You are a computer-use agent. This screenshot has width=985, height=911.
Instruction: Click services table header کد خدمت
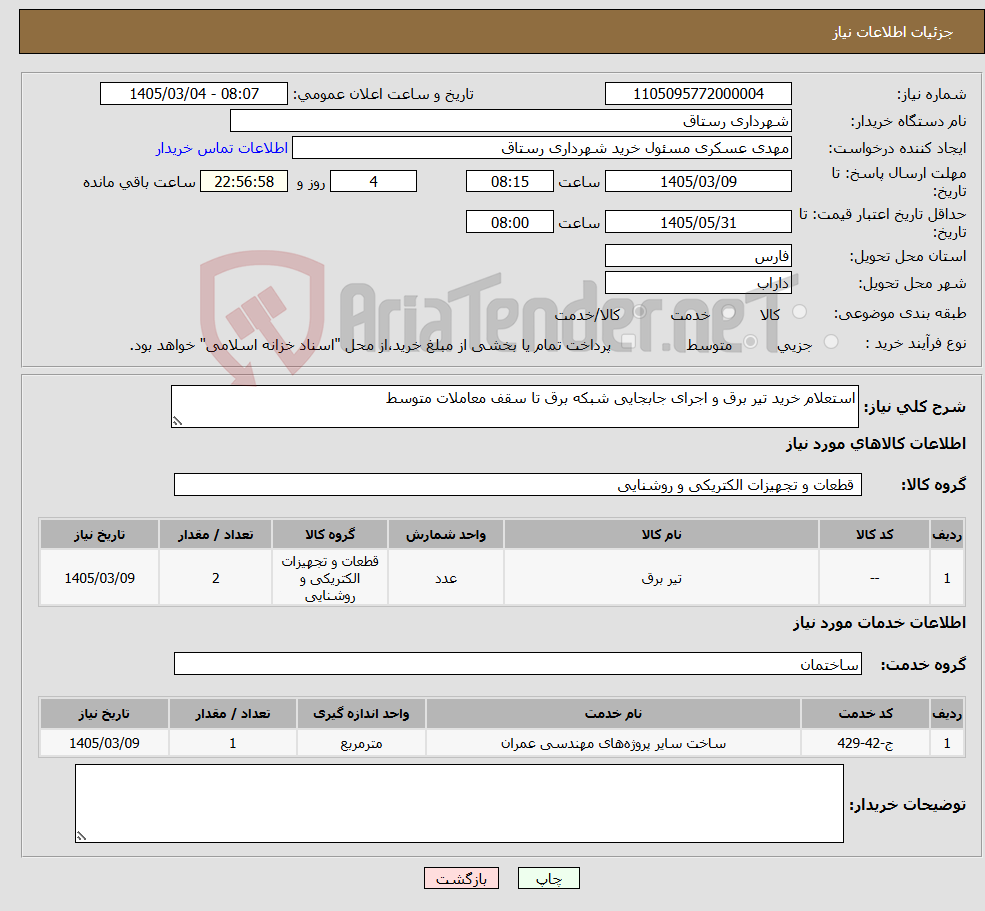(865, 714)
